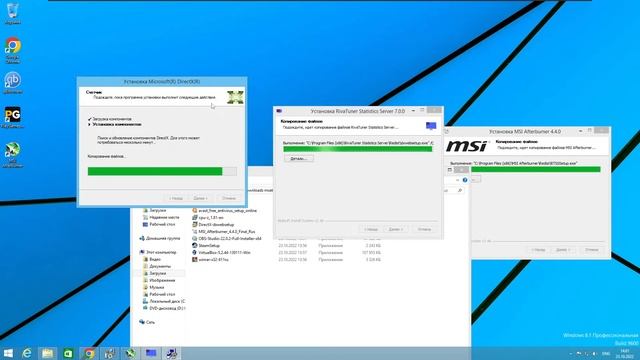Open the Google Chrome desktop shortcut
Image resolution: width=640 pixels, height=360 pixels.
click(x=13, y=50)
